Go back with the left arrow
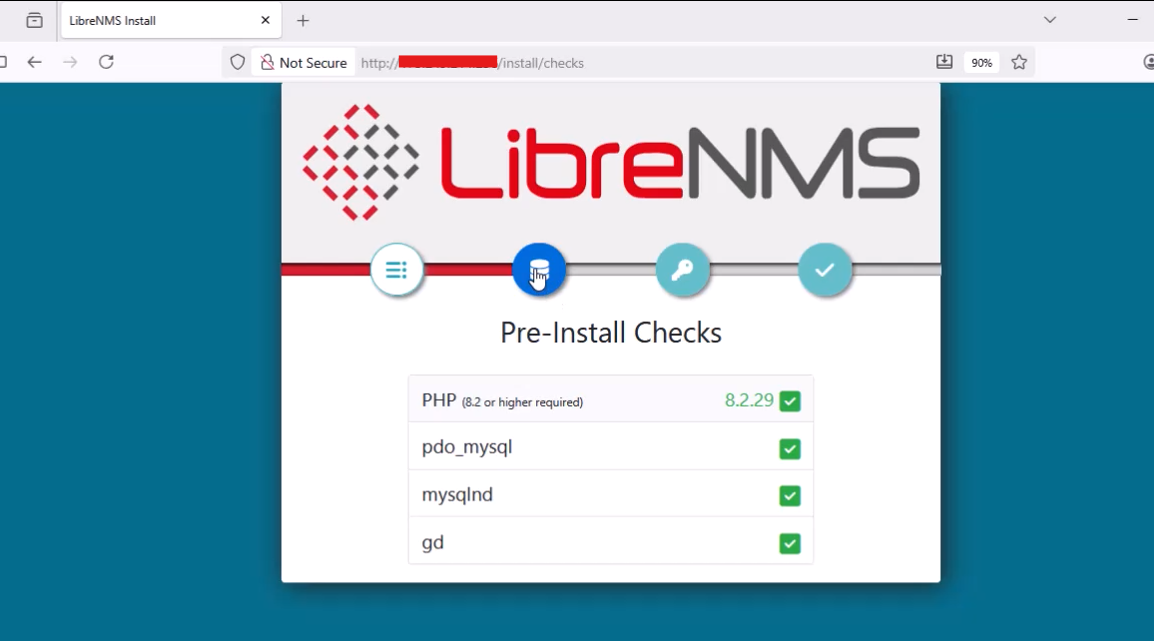This screenshot has height=641, width=1154. tap(35, 62)
